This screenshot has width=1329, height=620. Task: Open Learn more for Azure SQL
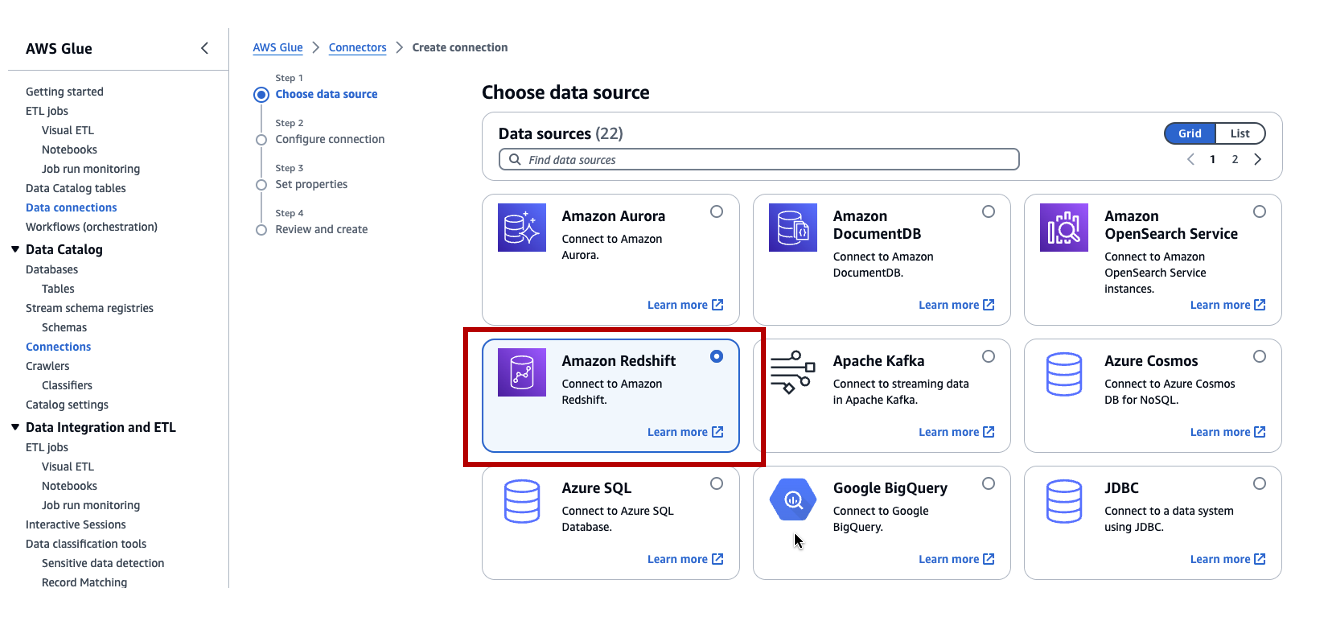685,559
